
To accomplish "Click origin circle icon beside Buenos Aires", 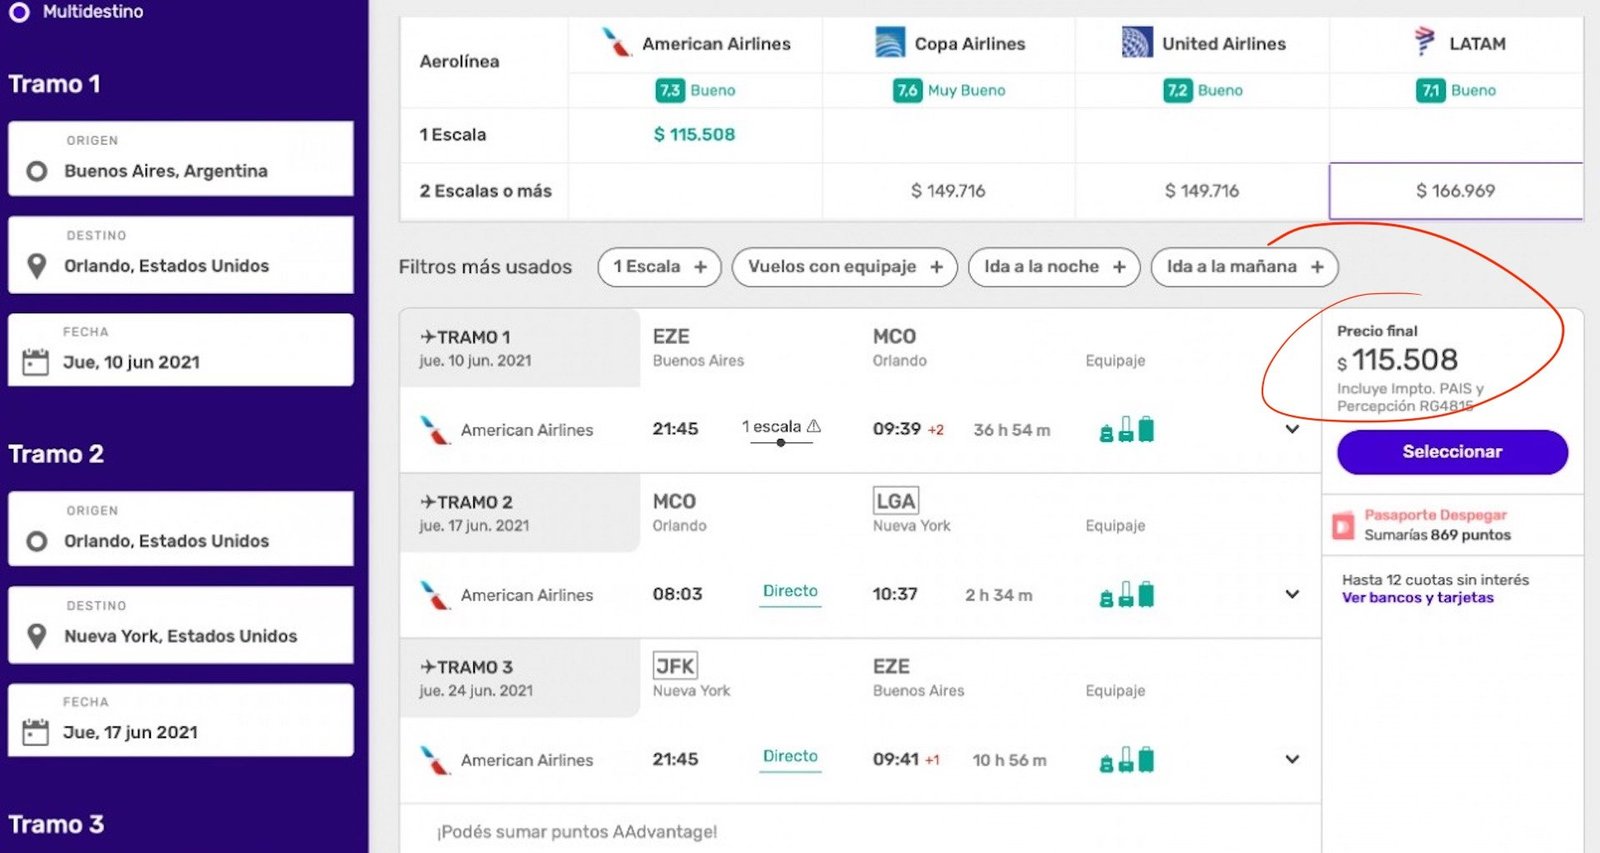I will click(x=37, y=171).
